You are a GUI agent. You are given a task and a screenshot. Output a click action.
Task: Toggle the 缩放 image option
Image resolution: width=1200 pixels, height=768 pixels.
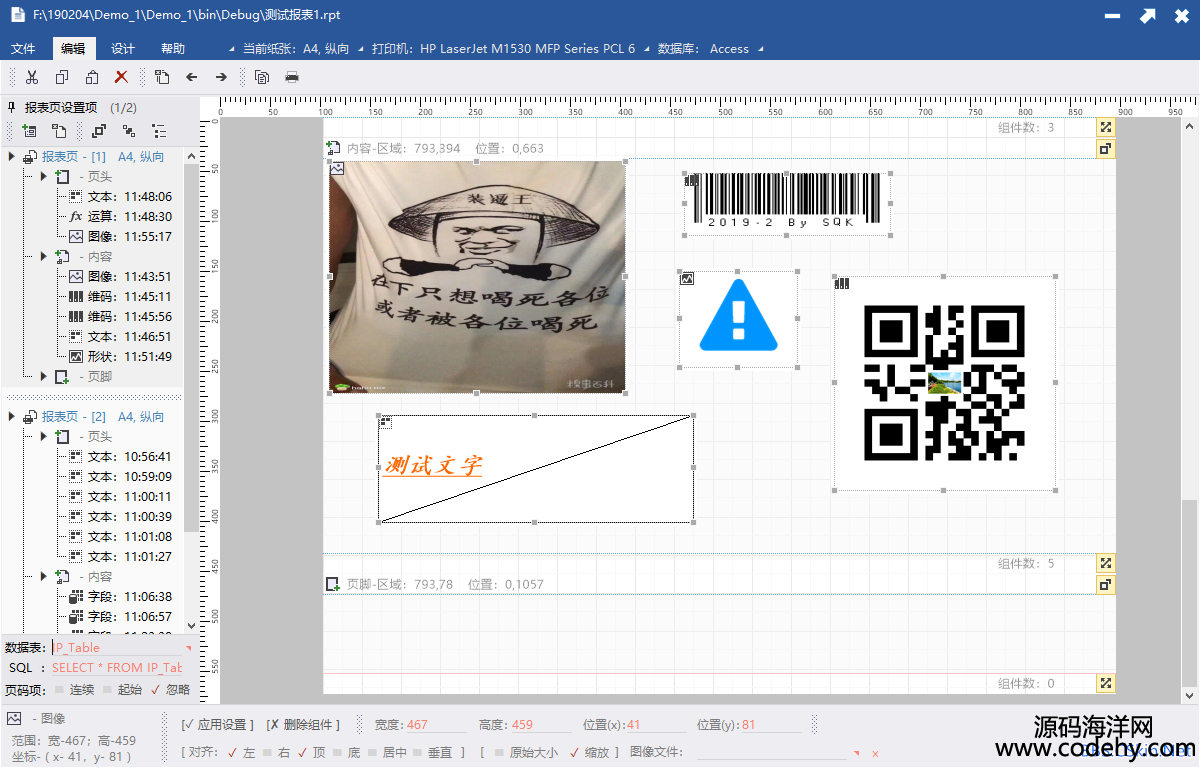588,753
